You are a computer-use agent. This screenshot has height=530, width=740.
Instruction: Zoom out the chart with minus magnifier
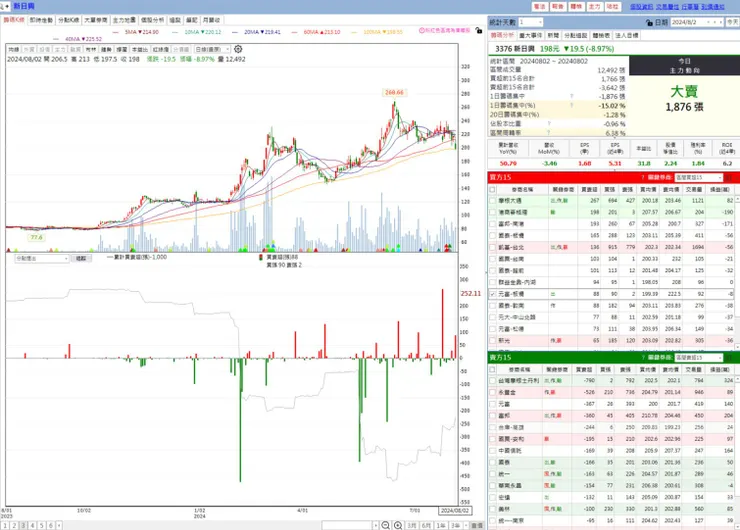[x=386, y=525]
